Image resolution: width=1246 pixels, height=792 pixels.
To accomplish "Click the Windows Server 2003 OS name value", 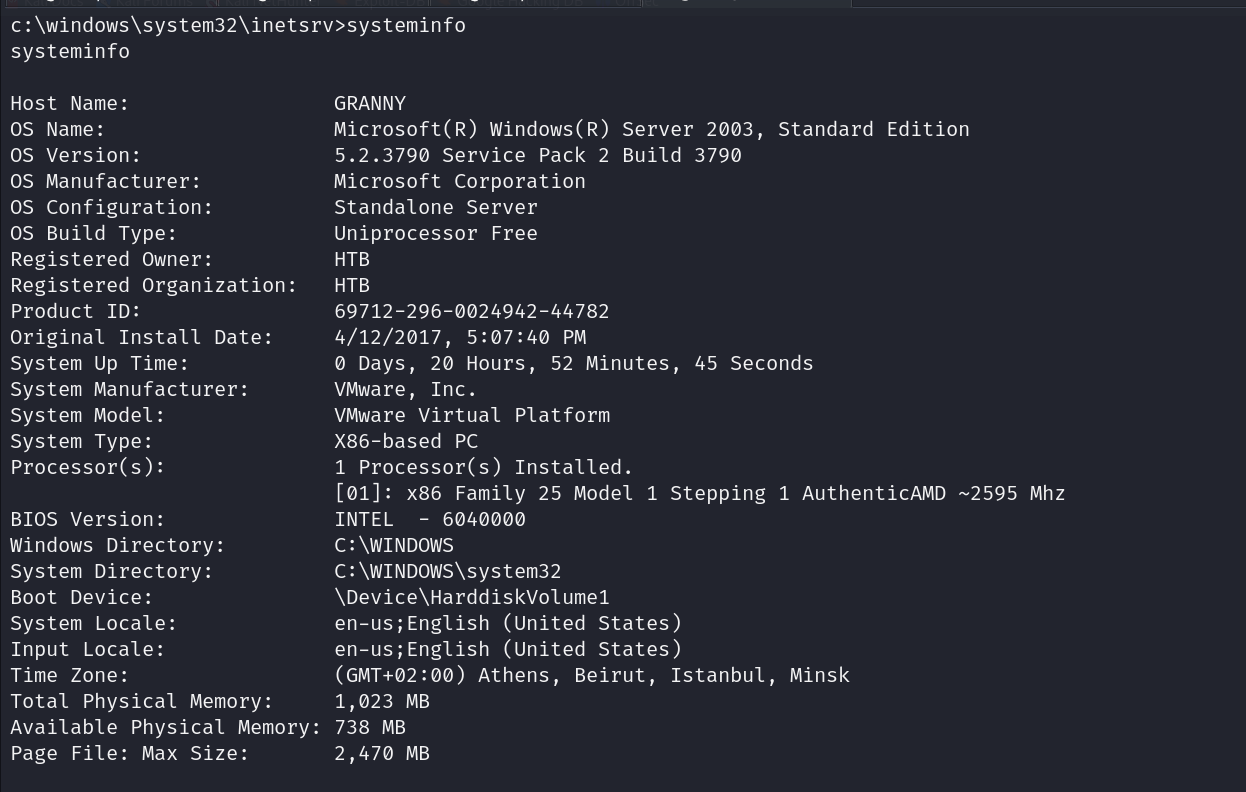I will pos(651,129).
